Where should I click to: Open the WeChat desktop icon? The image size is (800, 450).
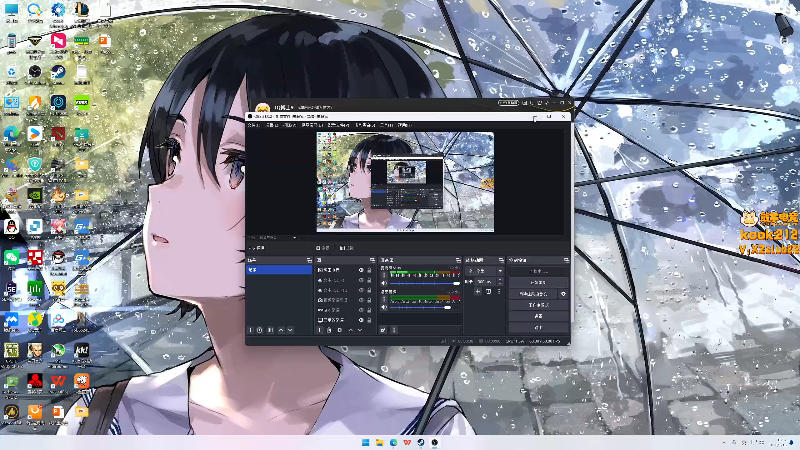11,257
